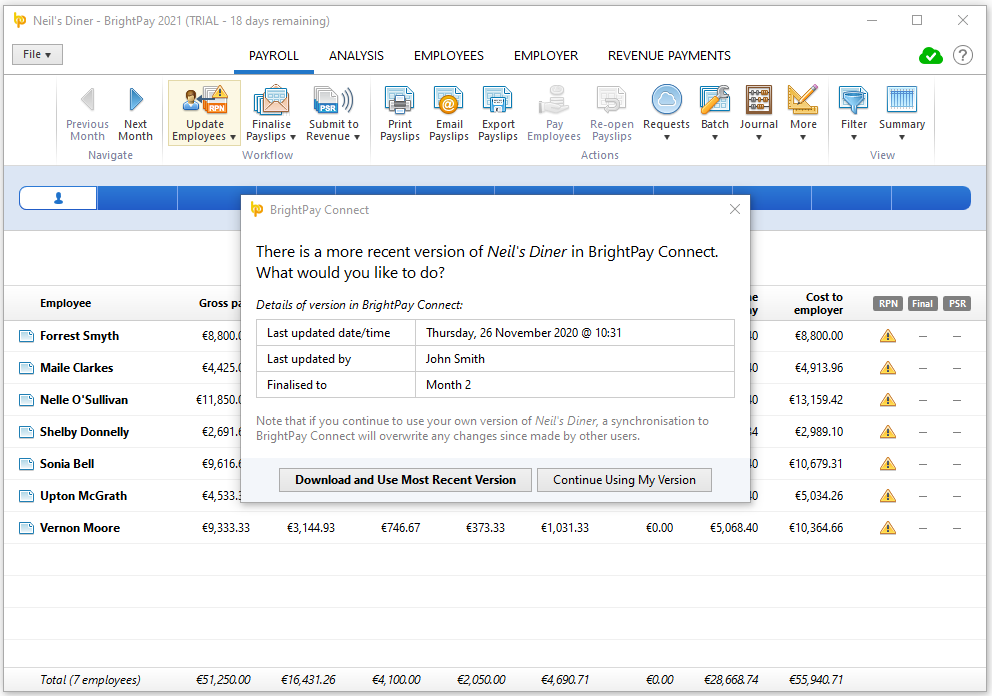Click the last updated date/time value
The height and width of the screenshot is (696, 992).
[x=574, y=333]
